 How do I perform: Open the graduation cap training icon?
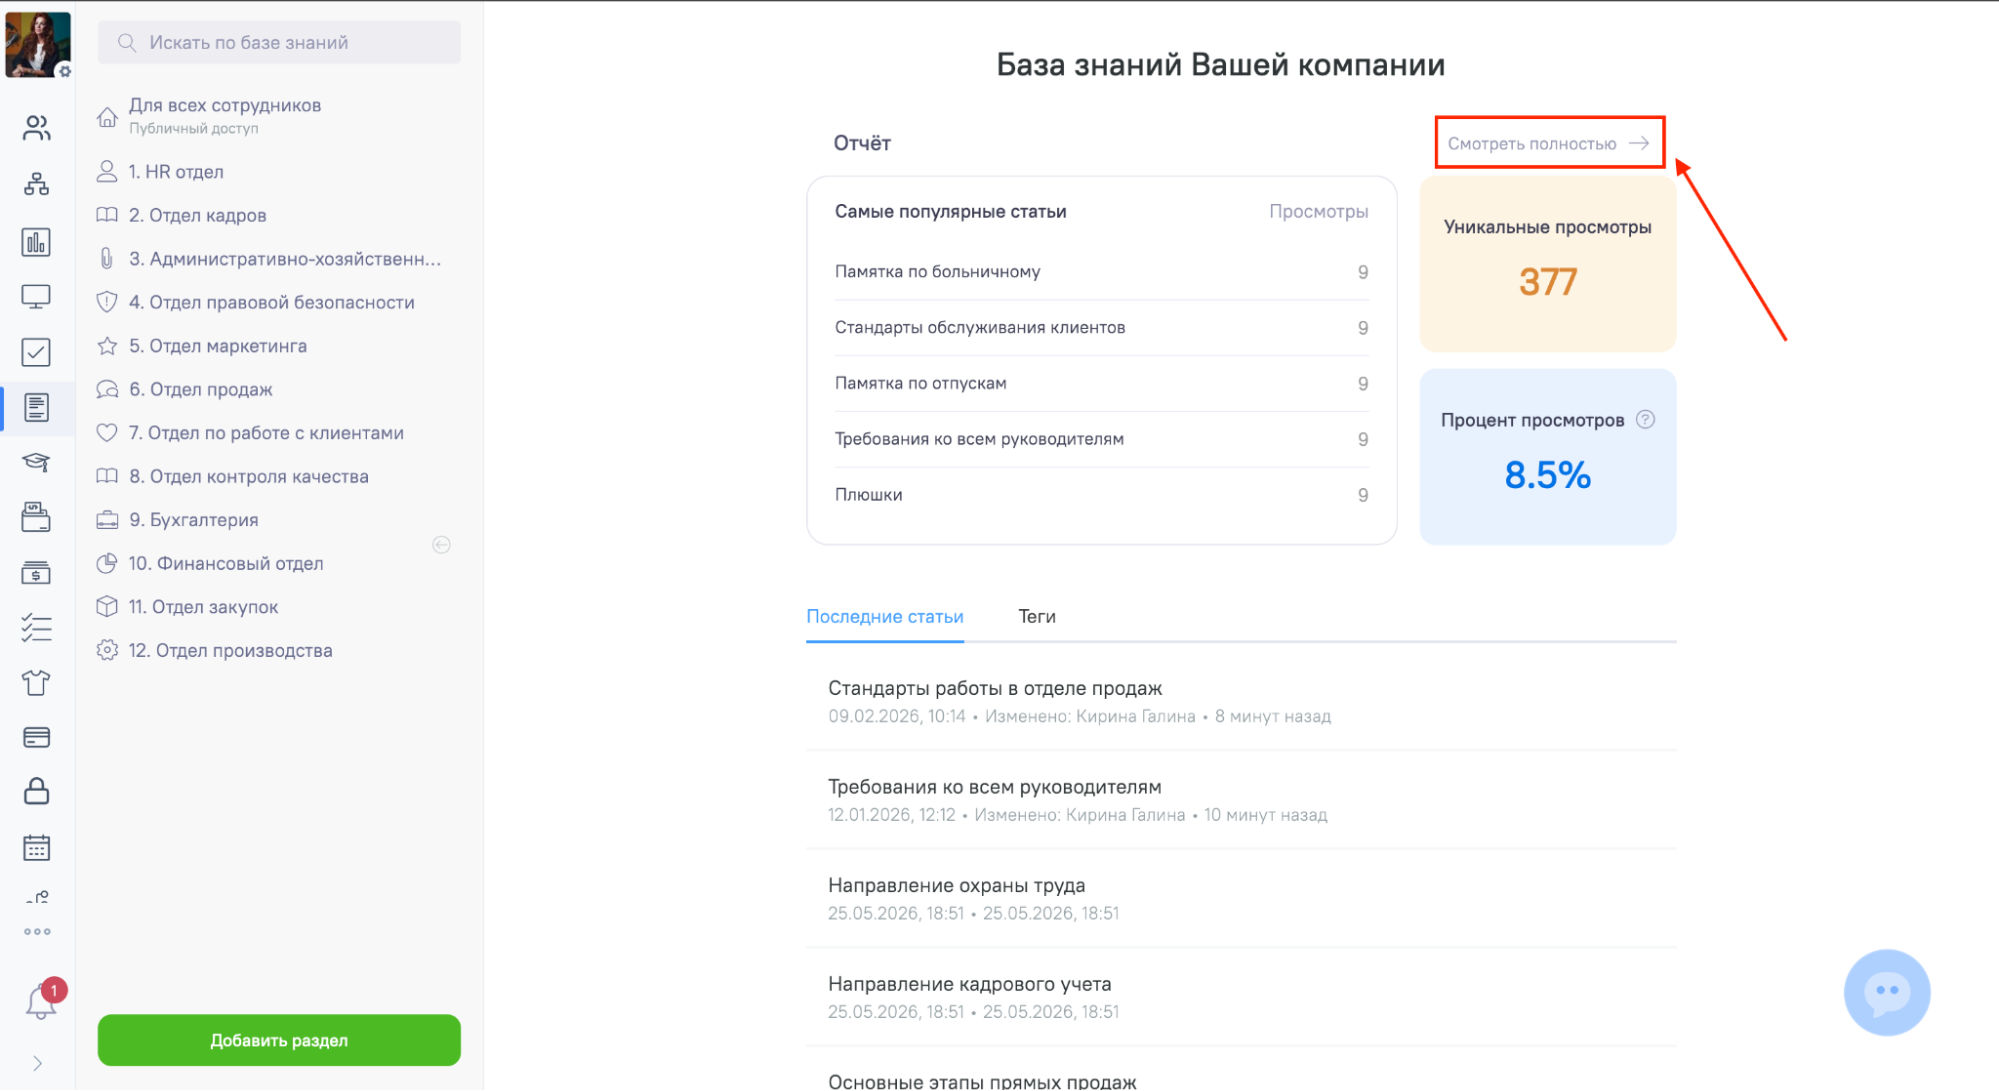coord(37,462)
